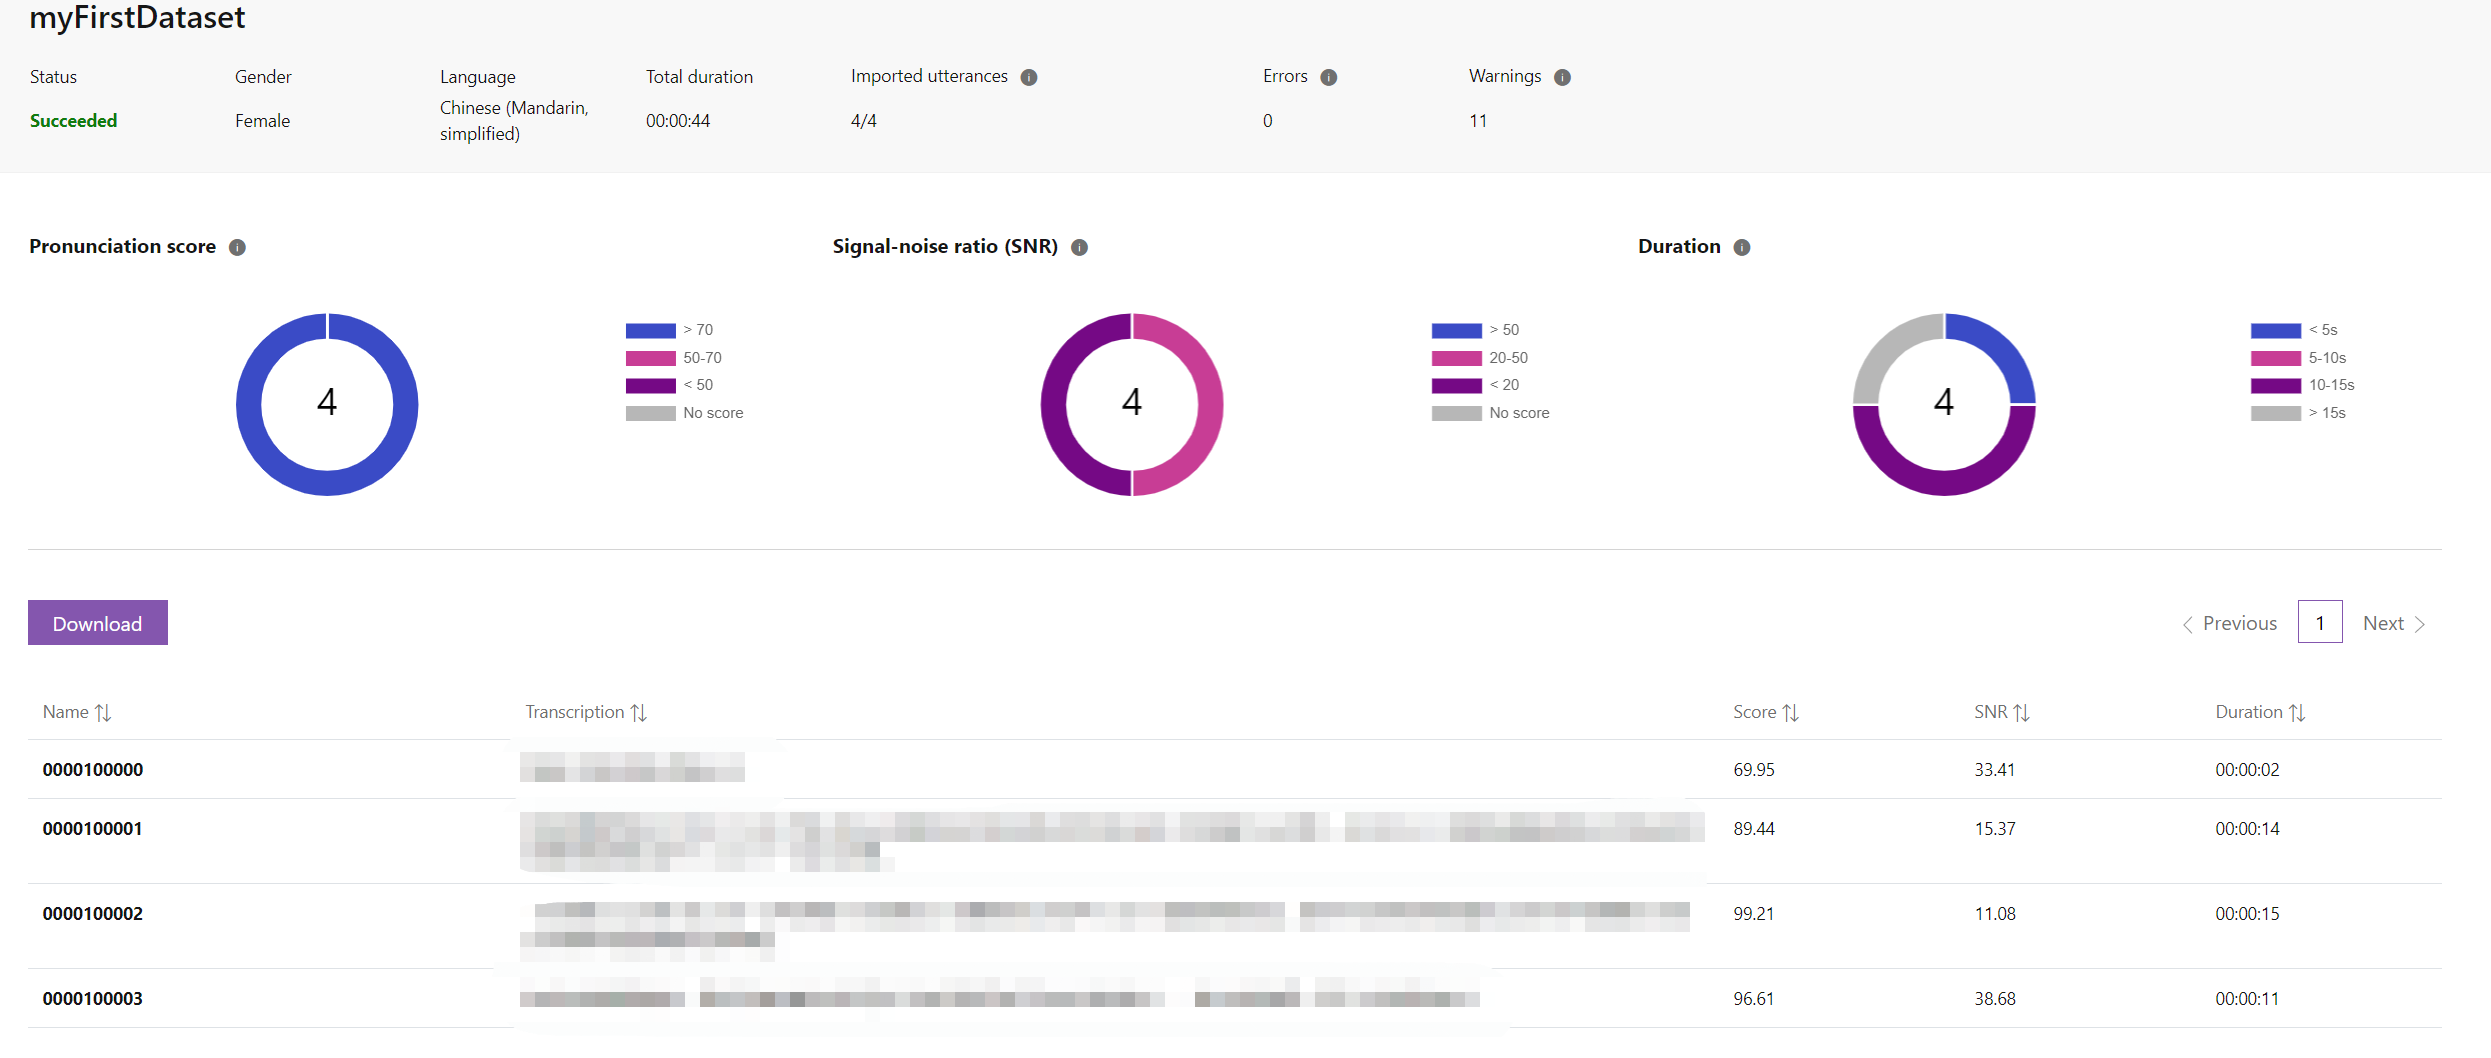
Task: Click the info icon beside Duration chart title
Action: pyautogui.click(x=1742, y=247)
